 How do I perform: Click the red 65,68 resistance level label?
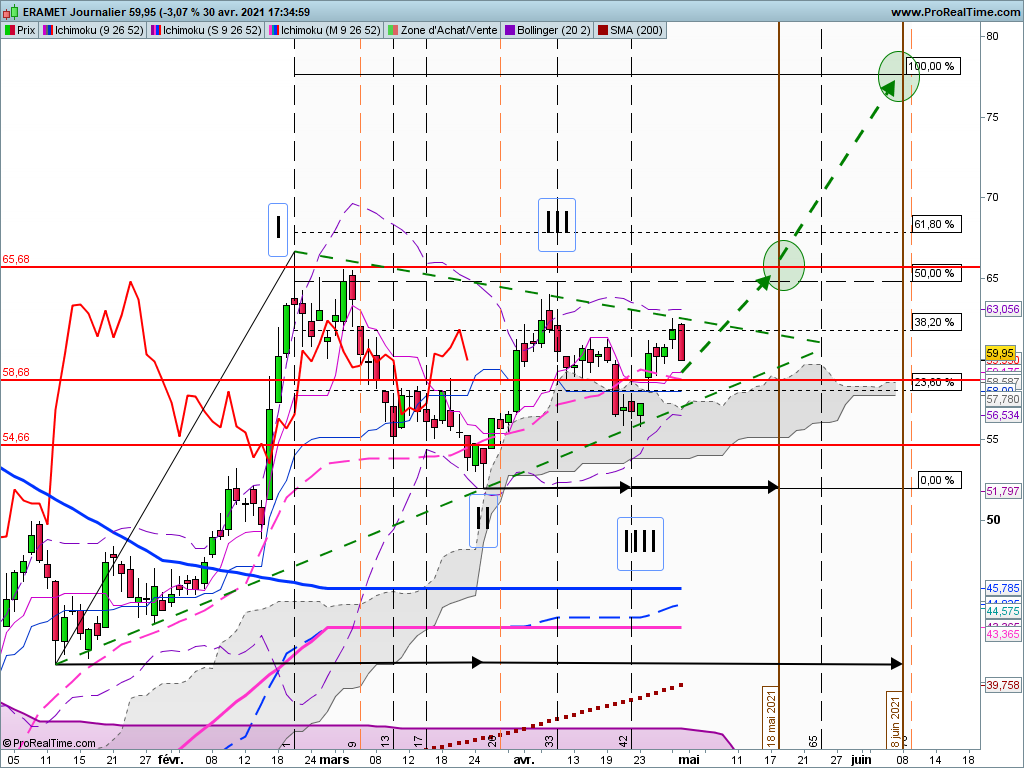[x=16, y=259]
